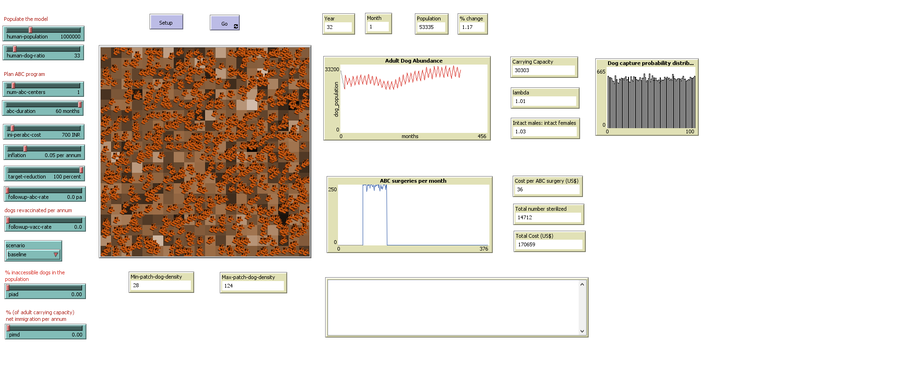Adjust the pimd slider
This screenshot has height=384, width=900.
45,331
